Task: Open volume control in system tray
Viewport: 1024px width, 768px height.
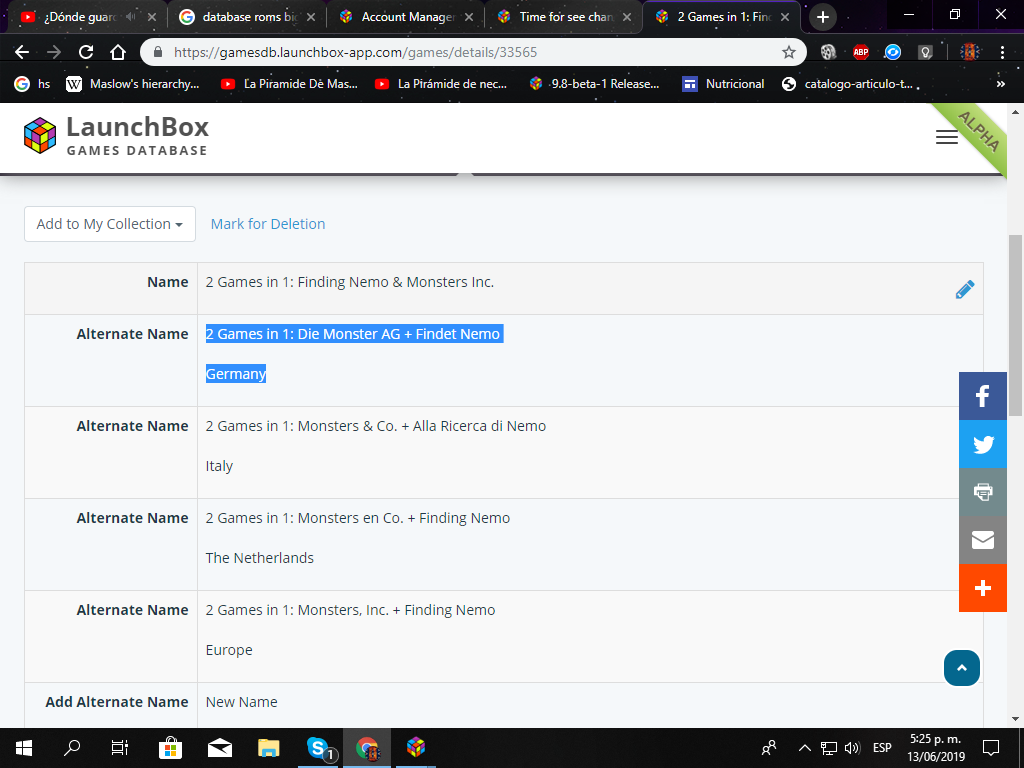Action: click(852, 748)
